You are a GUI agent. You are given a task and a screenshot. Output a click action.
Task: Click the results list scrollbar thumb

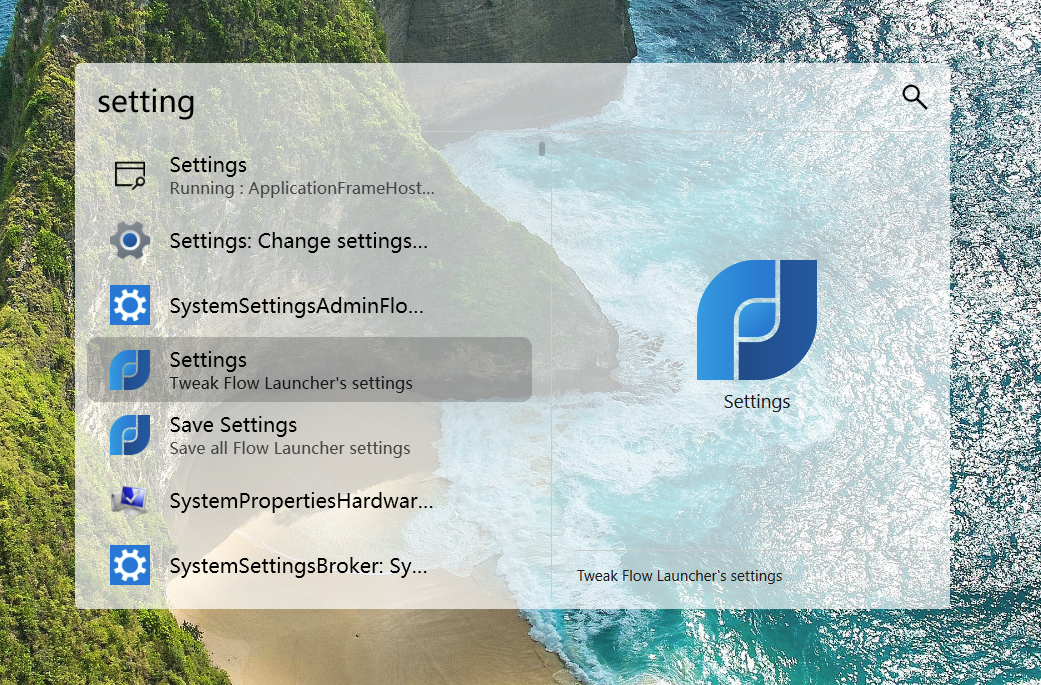pos(542,149)
